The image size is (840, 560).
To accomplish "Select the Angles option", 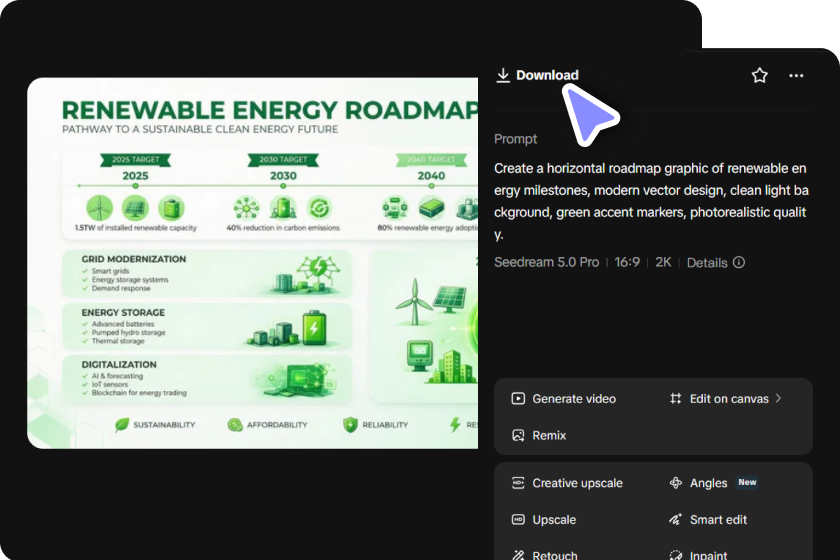I will pos(708,483).
